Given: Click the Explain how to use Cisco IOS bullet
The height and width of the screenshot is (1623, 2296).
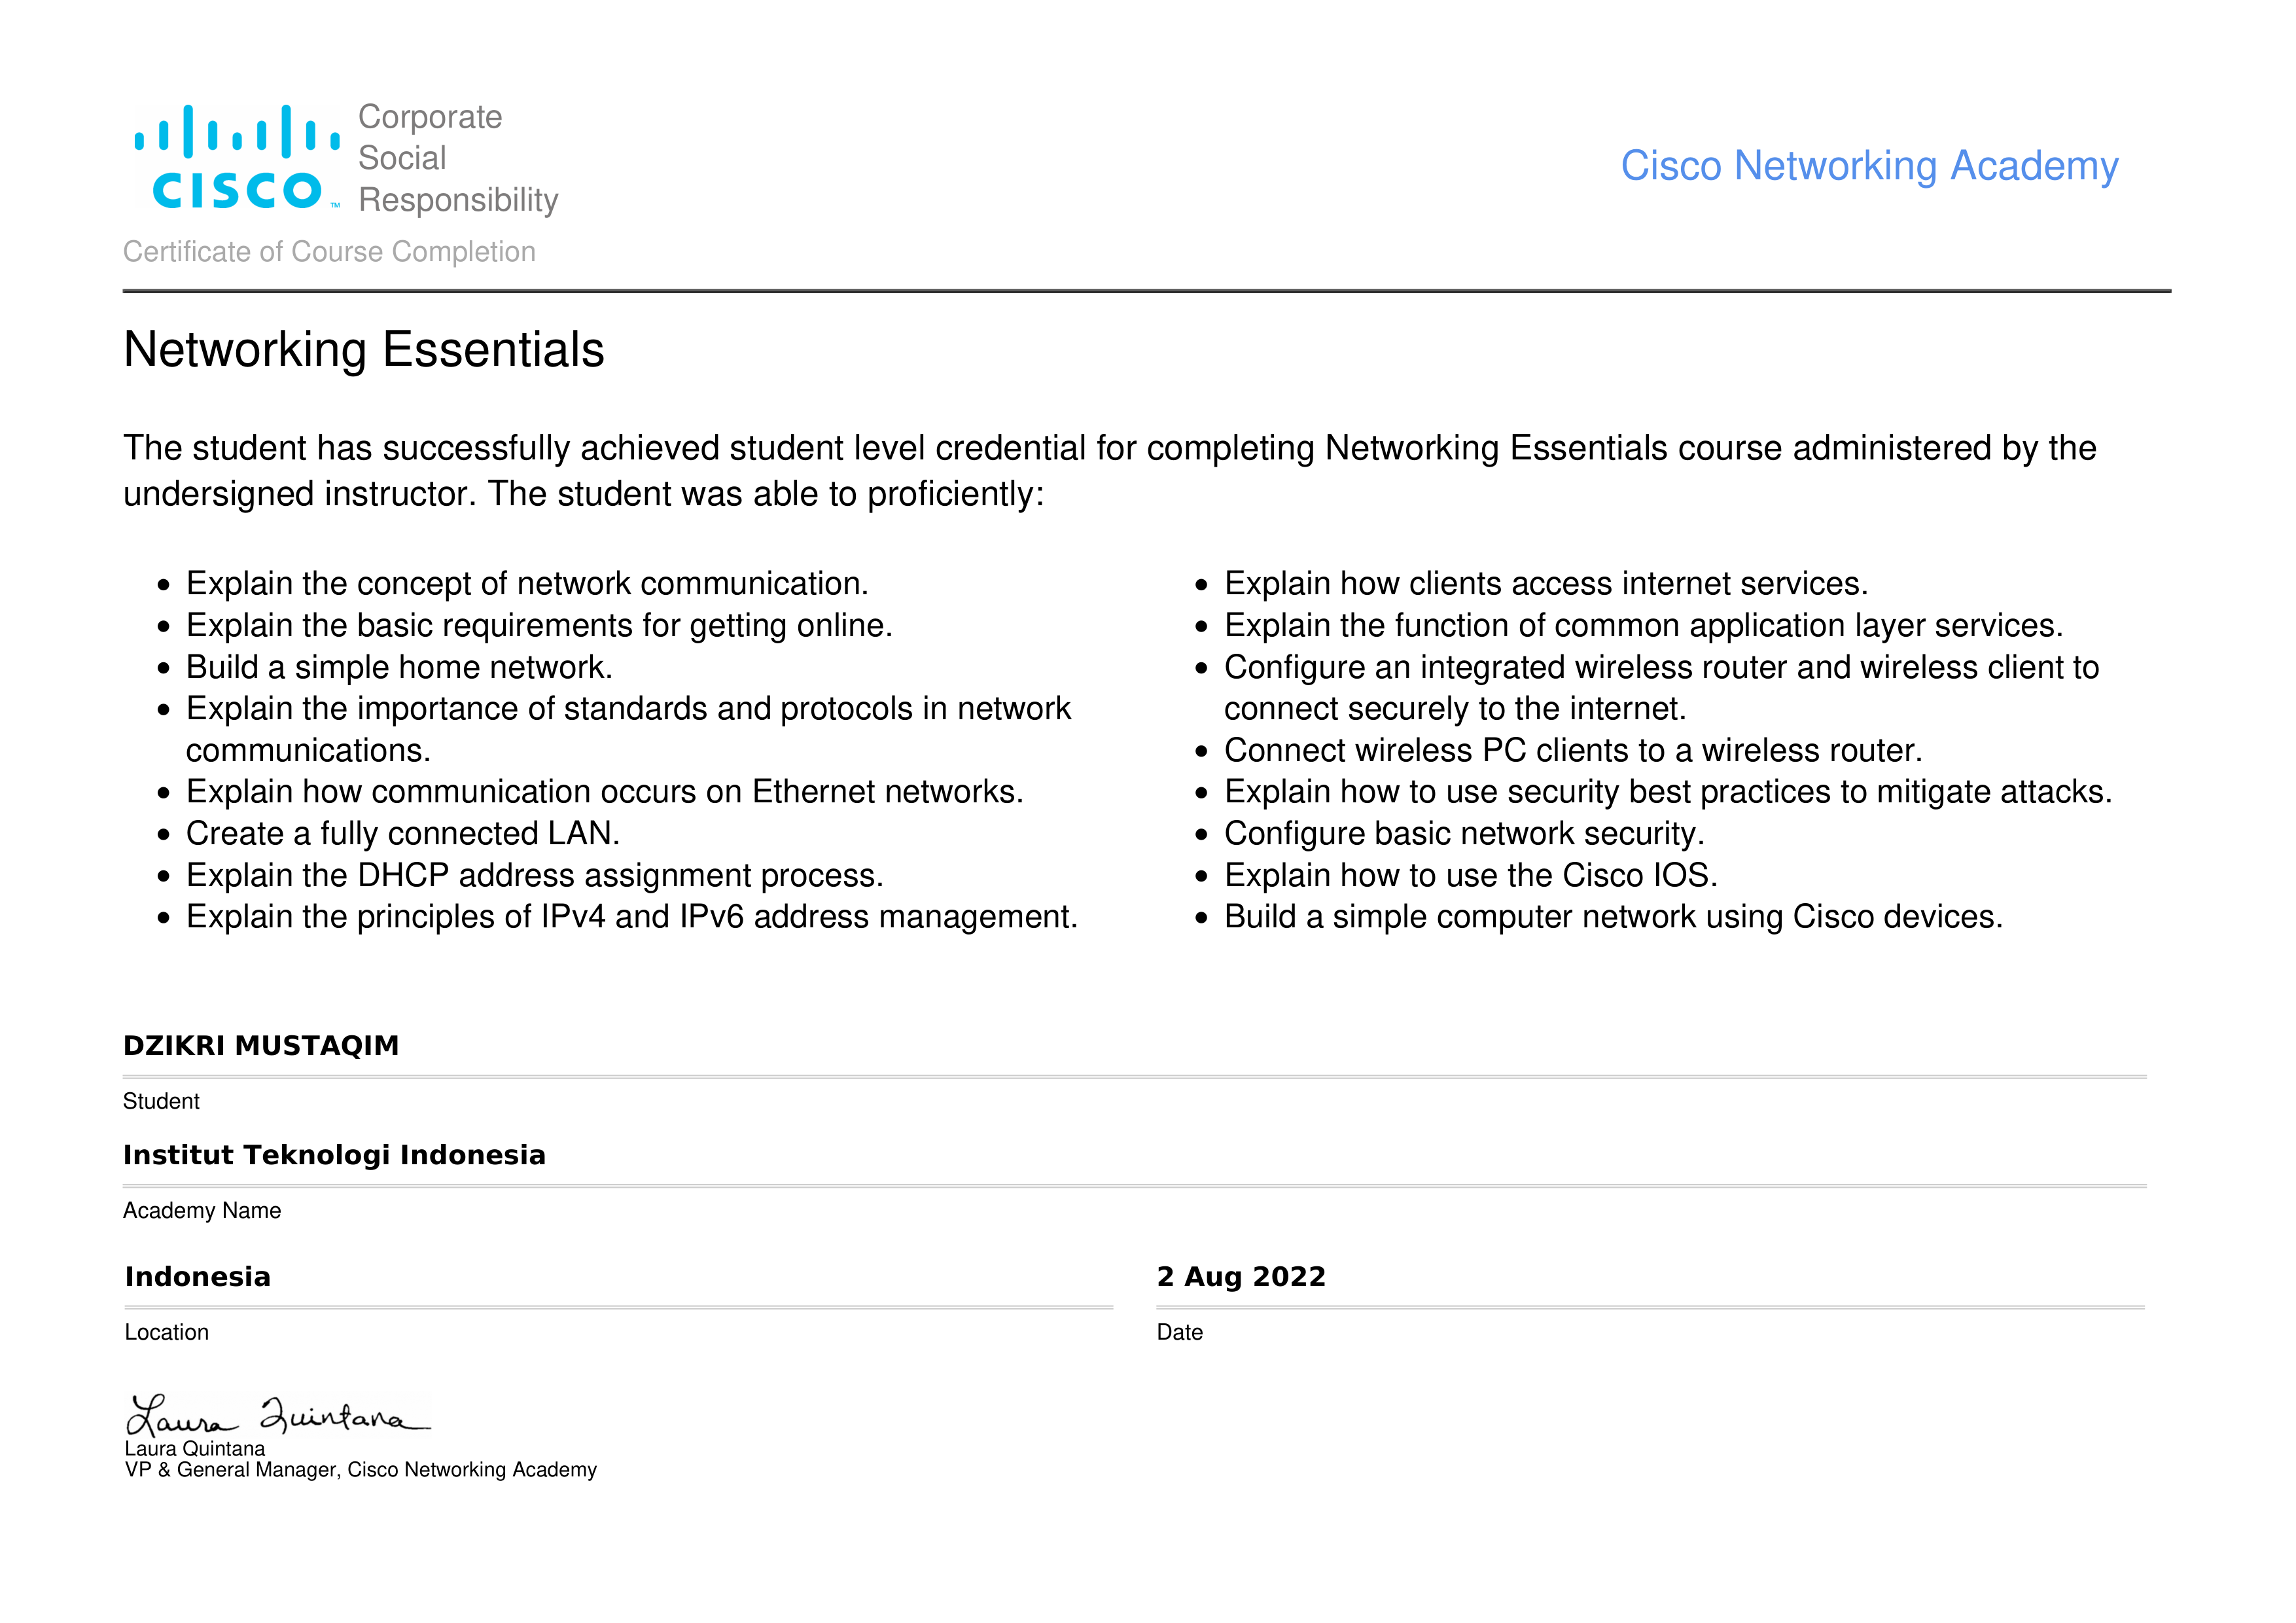Looking at the screenshot, I should pyautogui.click(x=1470, y=875).
